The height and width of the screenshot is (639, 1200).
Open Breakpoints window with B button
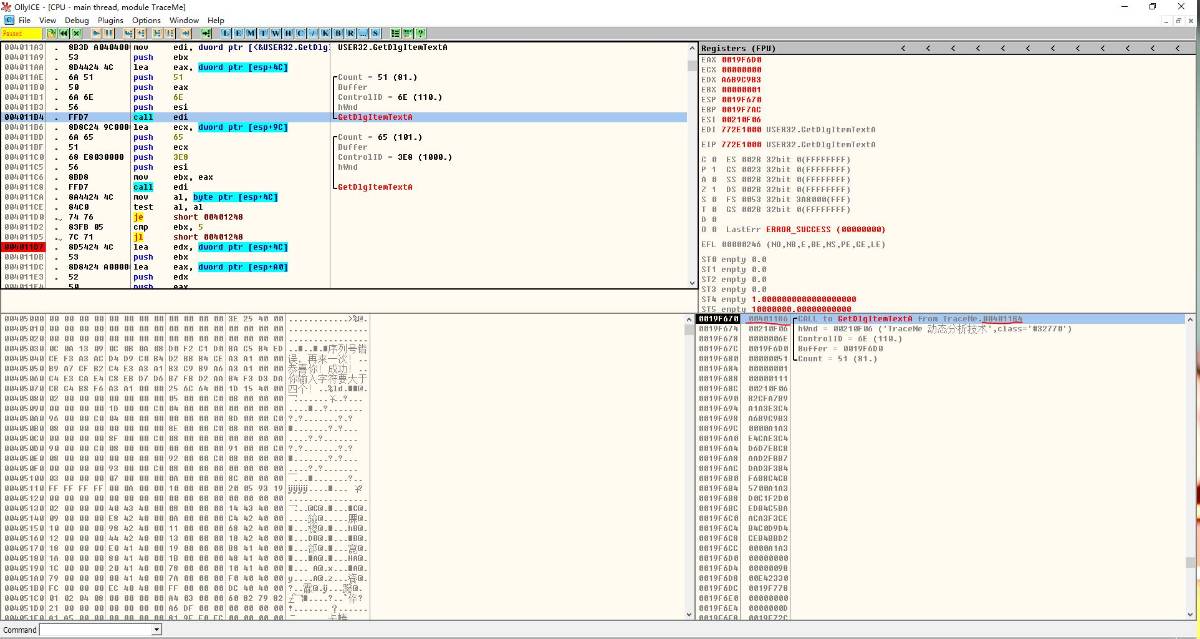(x=338, y=33)
